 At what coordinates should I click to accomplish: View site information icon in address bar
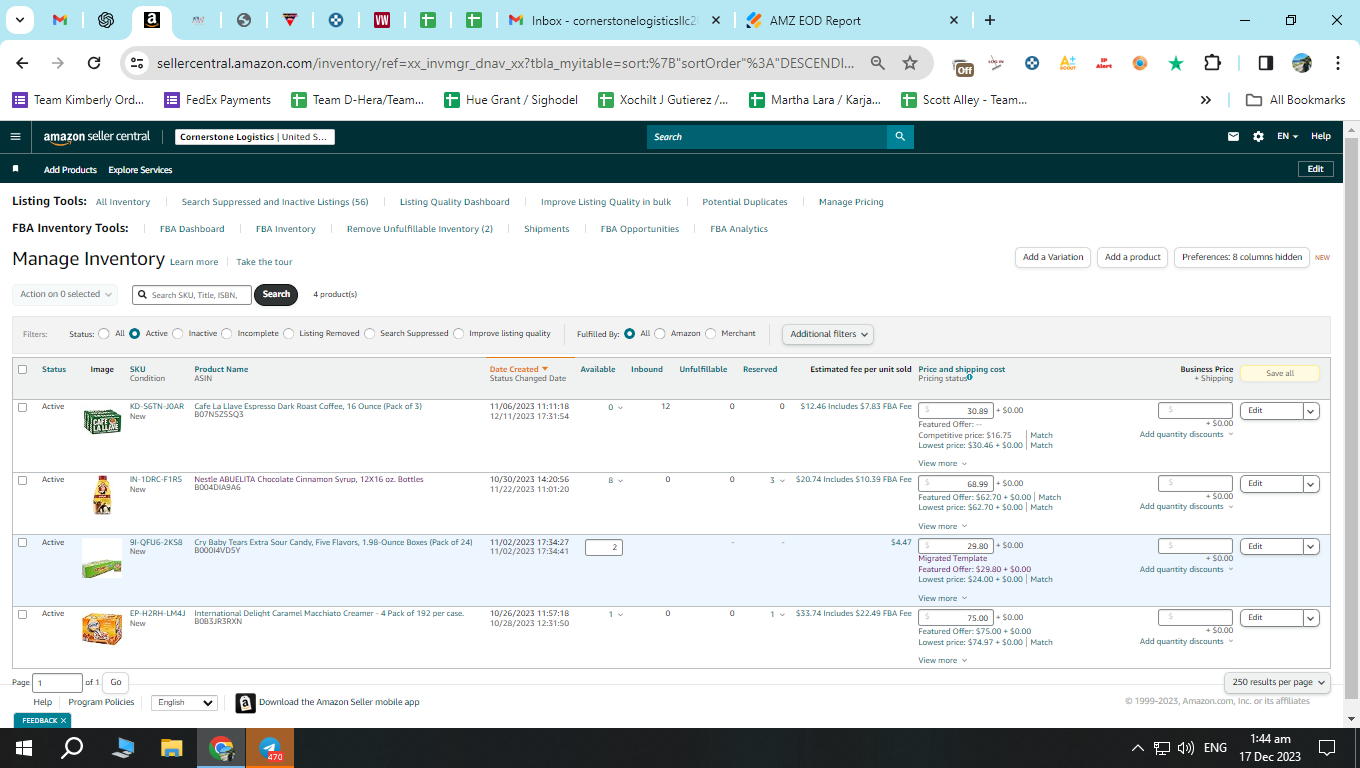(x=138, y=63)
